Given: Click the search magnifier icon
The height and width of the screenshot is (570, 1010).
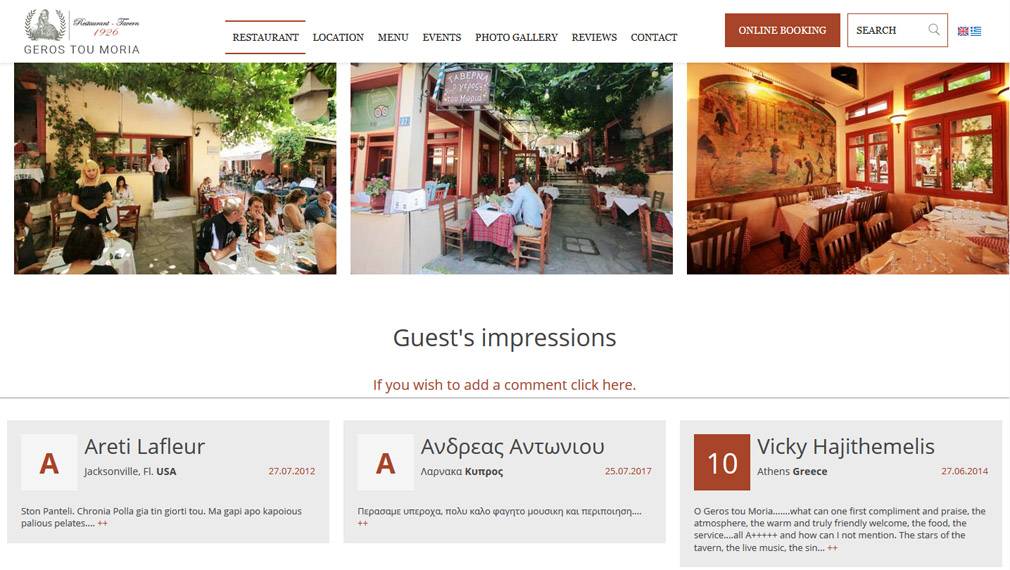Looking at the screenshot, I should click(933, 30).
